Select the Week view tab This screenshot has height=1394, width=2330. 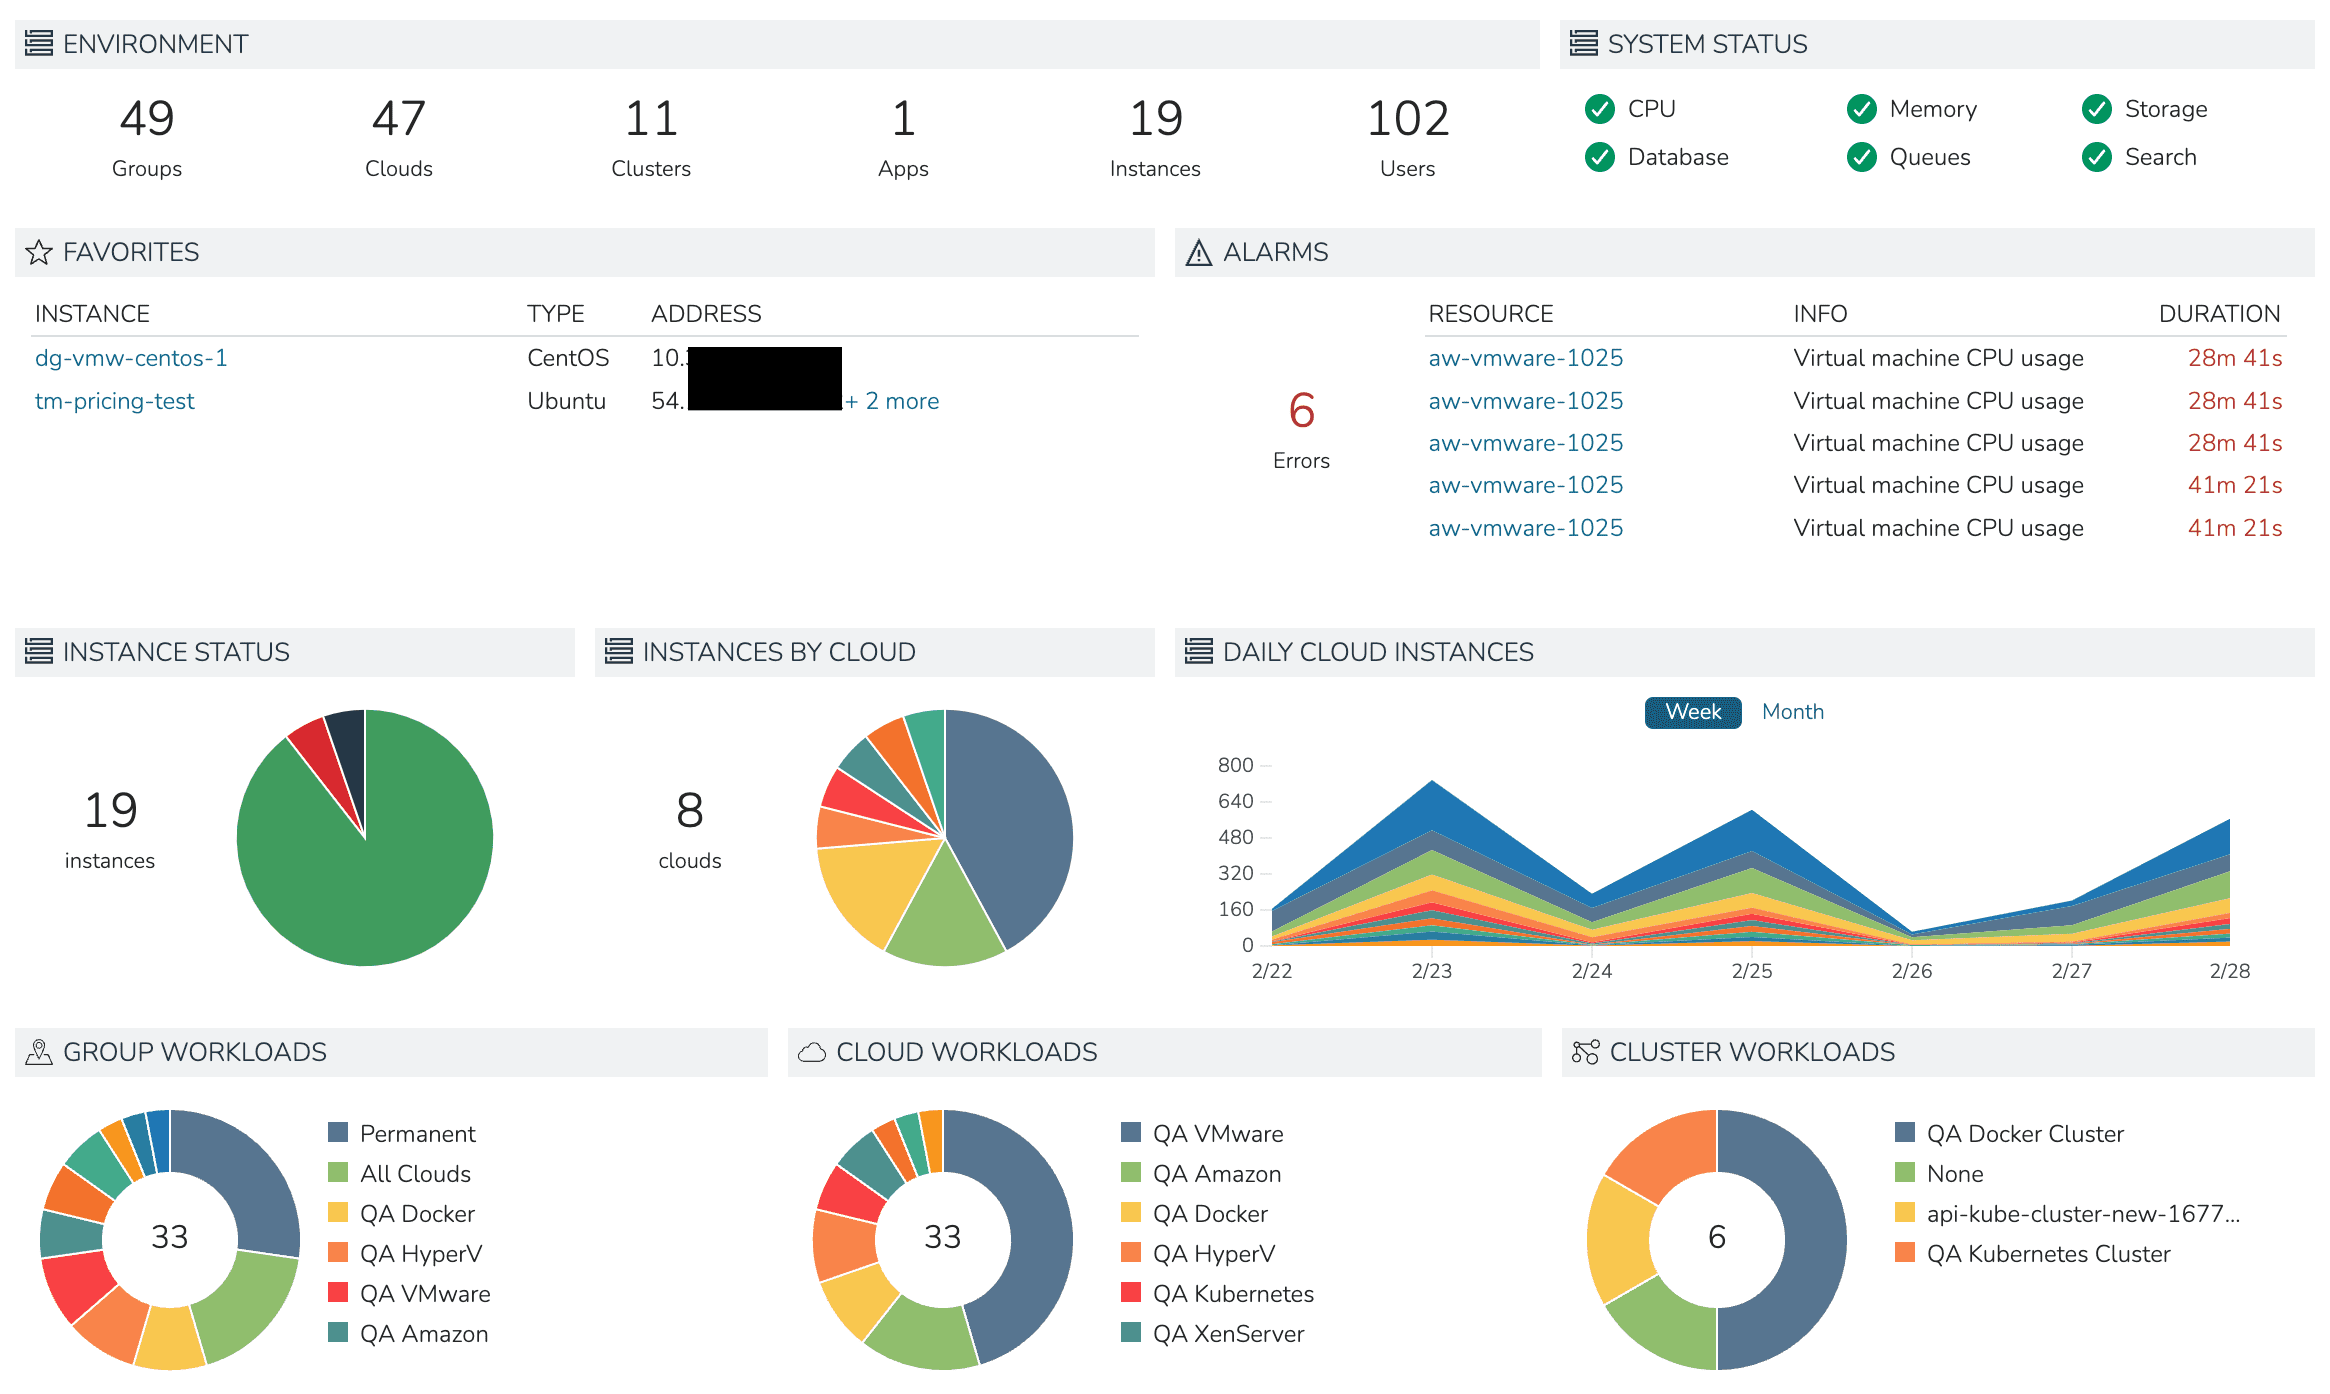pyautogui.click(x=1692, y=711)
